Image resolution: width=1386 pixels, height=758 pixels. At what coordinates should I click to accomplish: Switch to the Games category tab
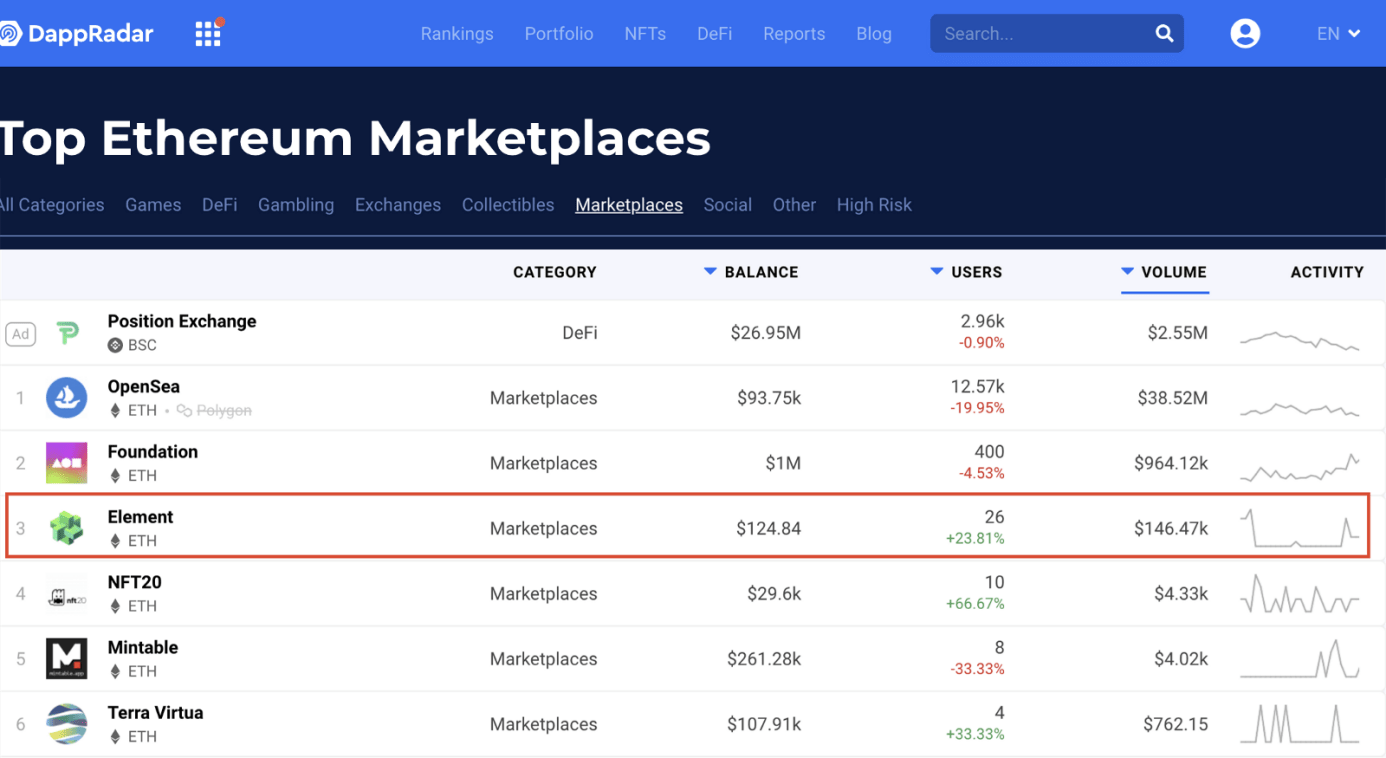pyautogui.click(x=153, y=205)
